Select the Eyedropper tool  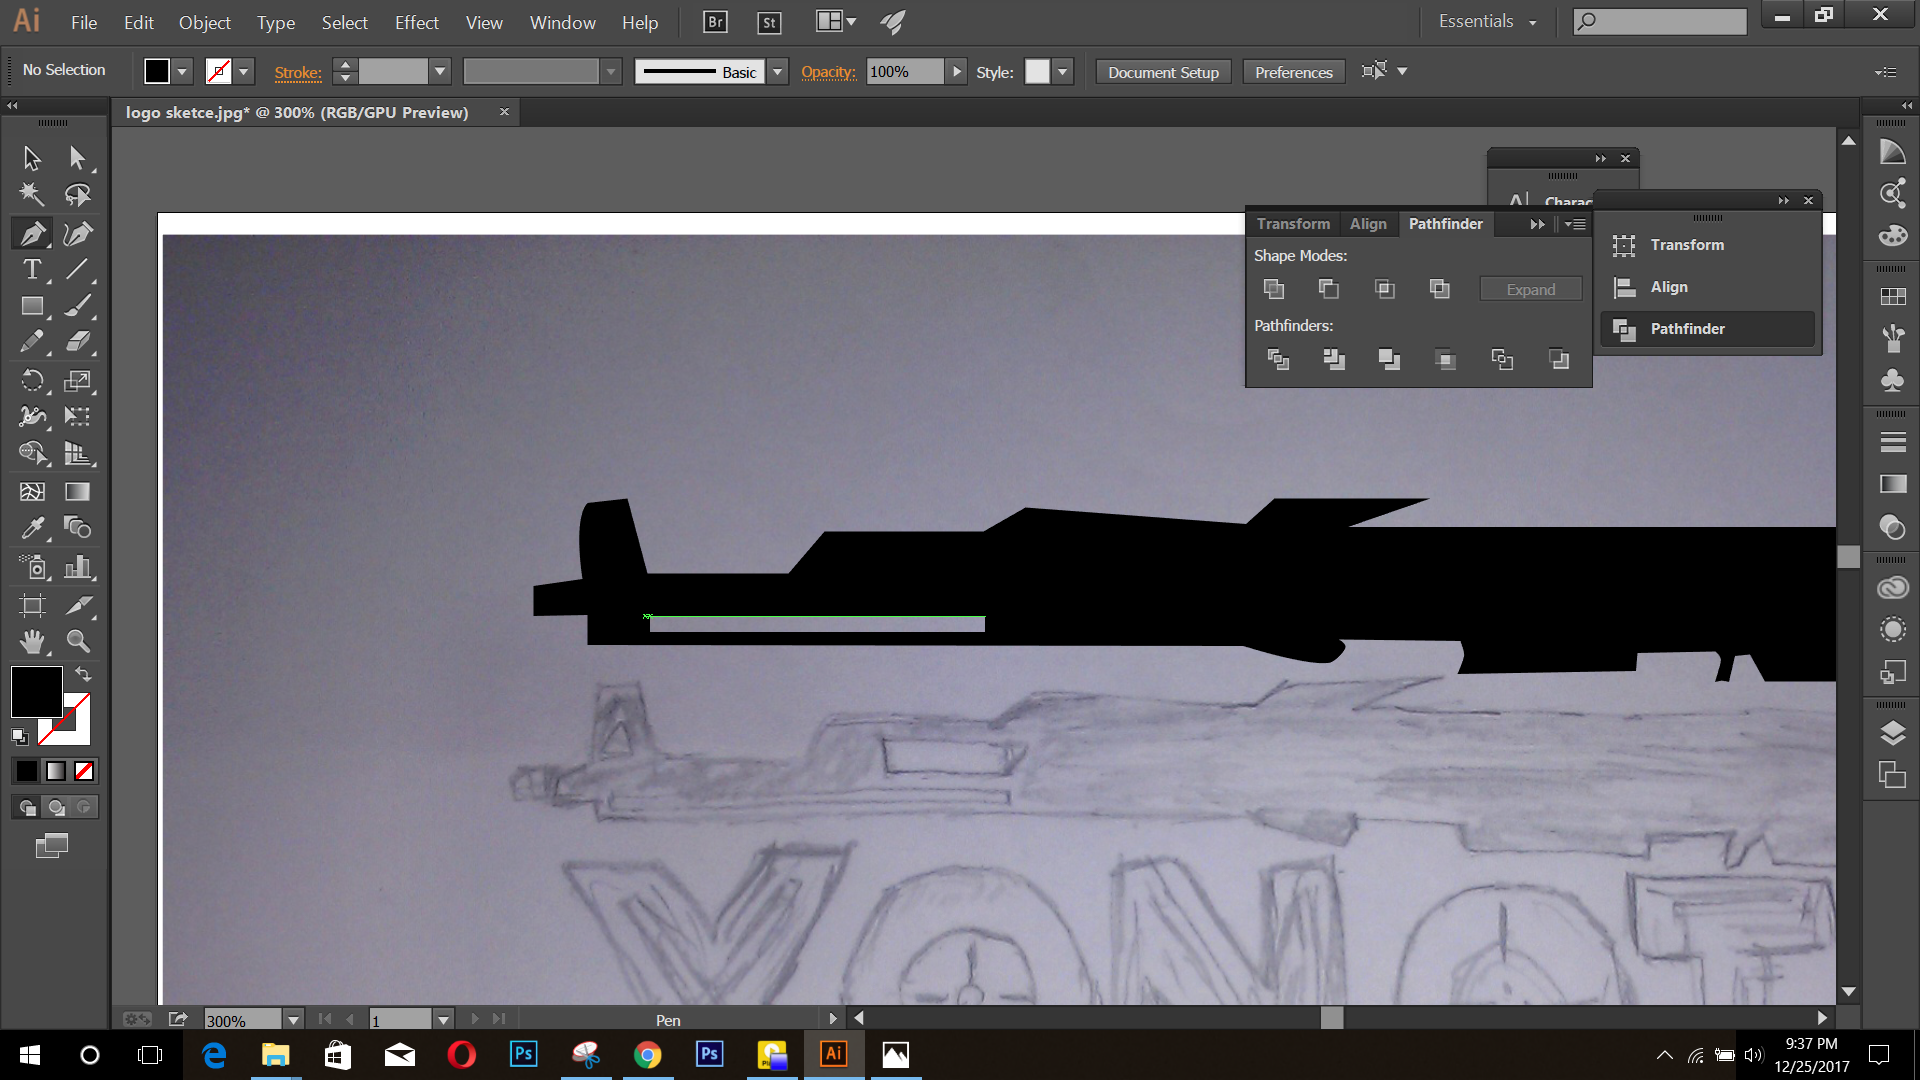point(32,528)
